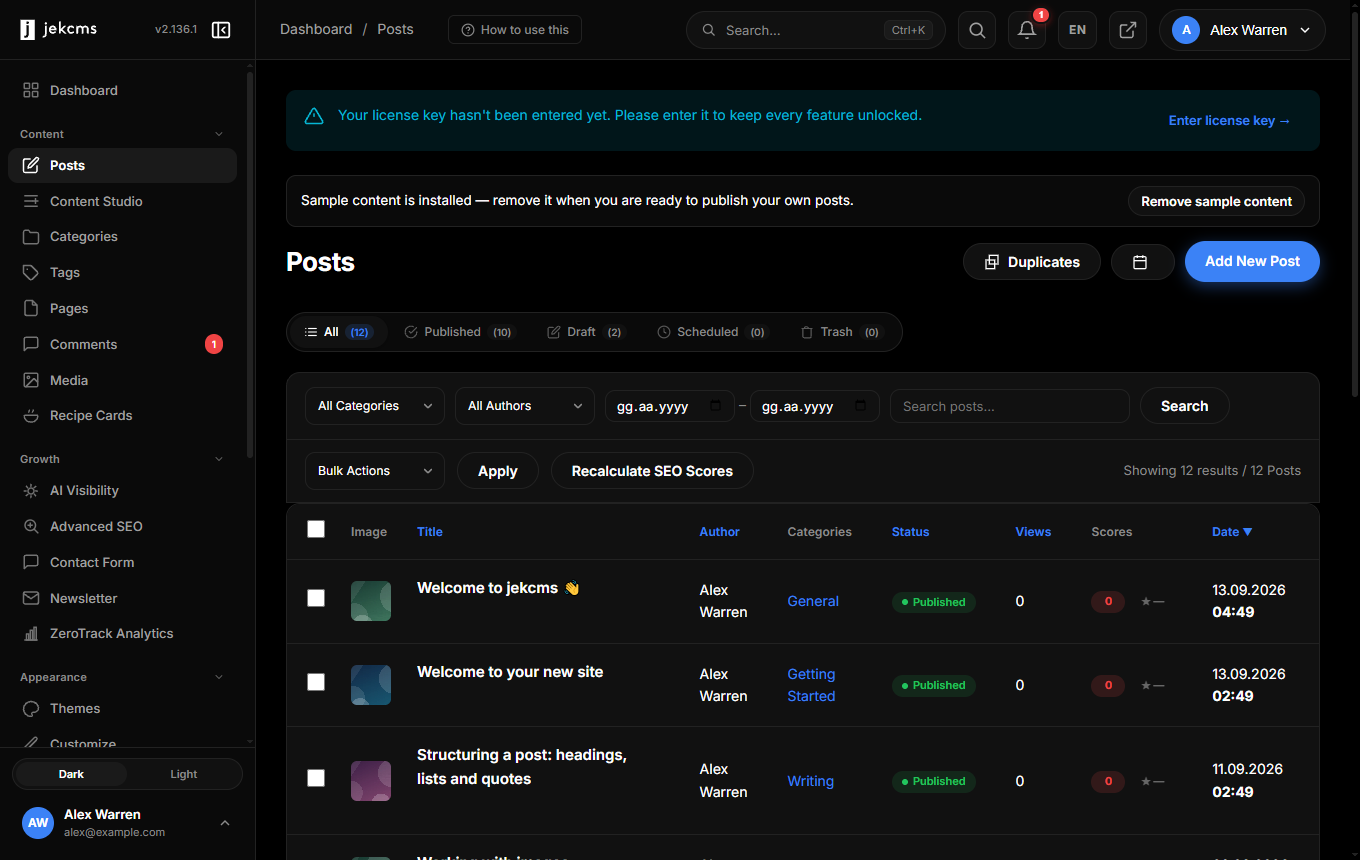Viewport: 1360px width, 860px height.
Task: Open the Bulk Actions dropdown
Action: (x=375, y=471)
